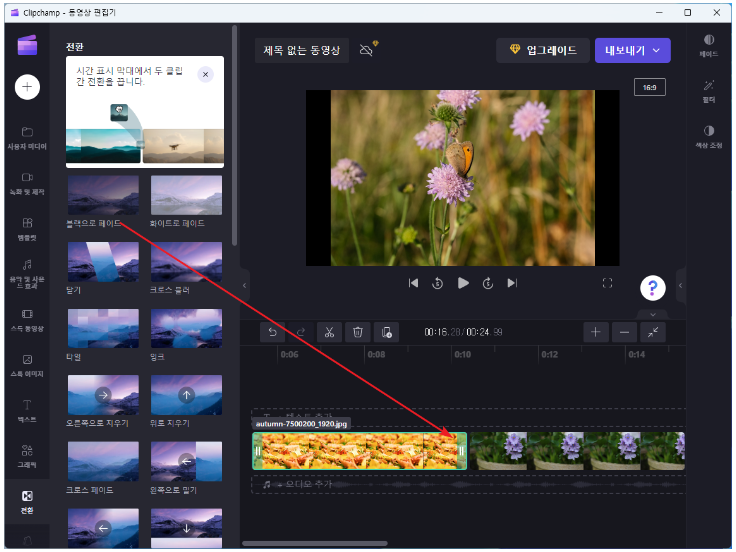Viewport: 736px width, 552px height.
Task: Click the 0:08 mark on the ruler
Action: coord(376,354)
